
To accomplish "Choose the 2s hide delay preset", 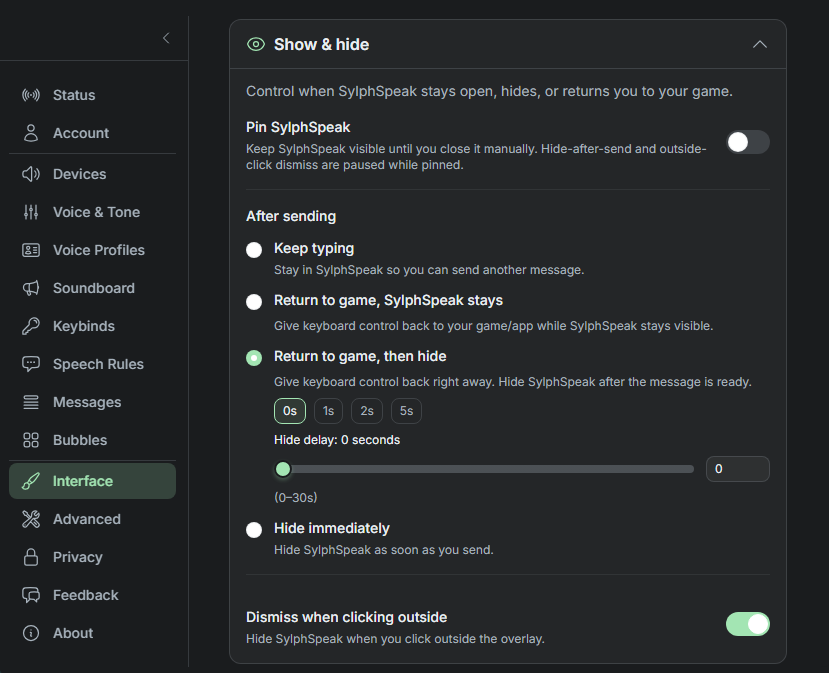I will [x=367, y=411].
